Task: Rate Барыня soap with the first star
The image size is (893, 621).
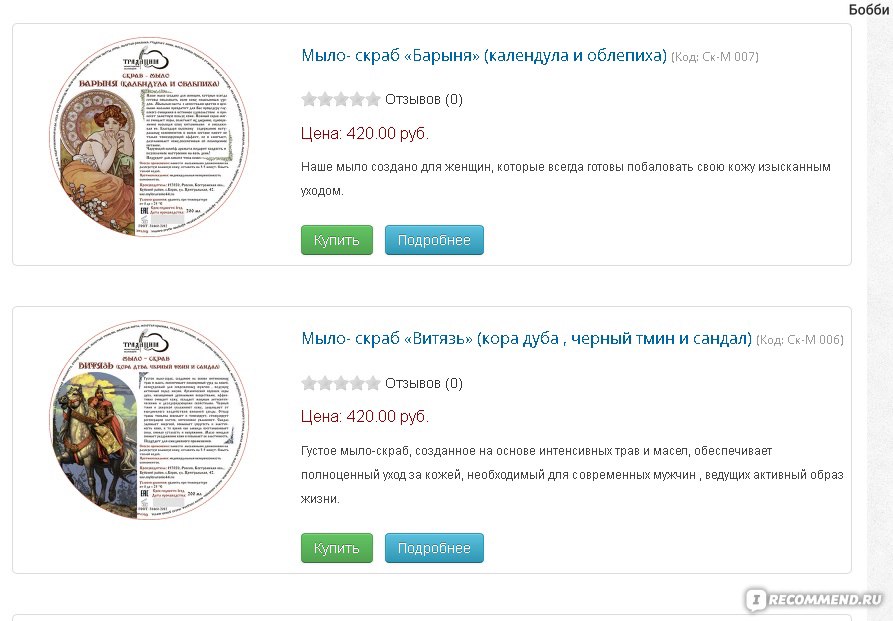Action: click(309, 99)
